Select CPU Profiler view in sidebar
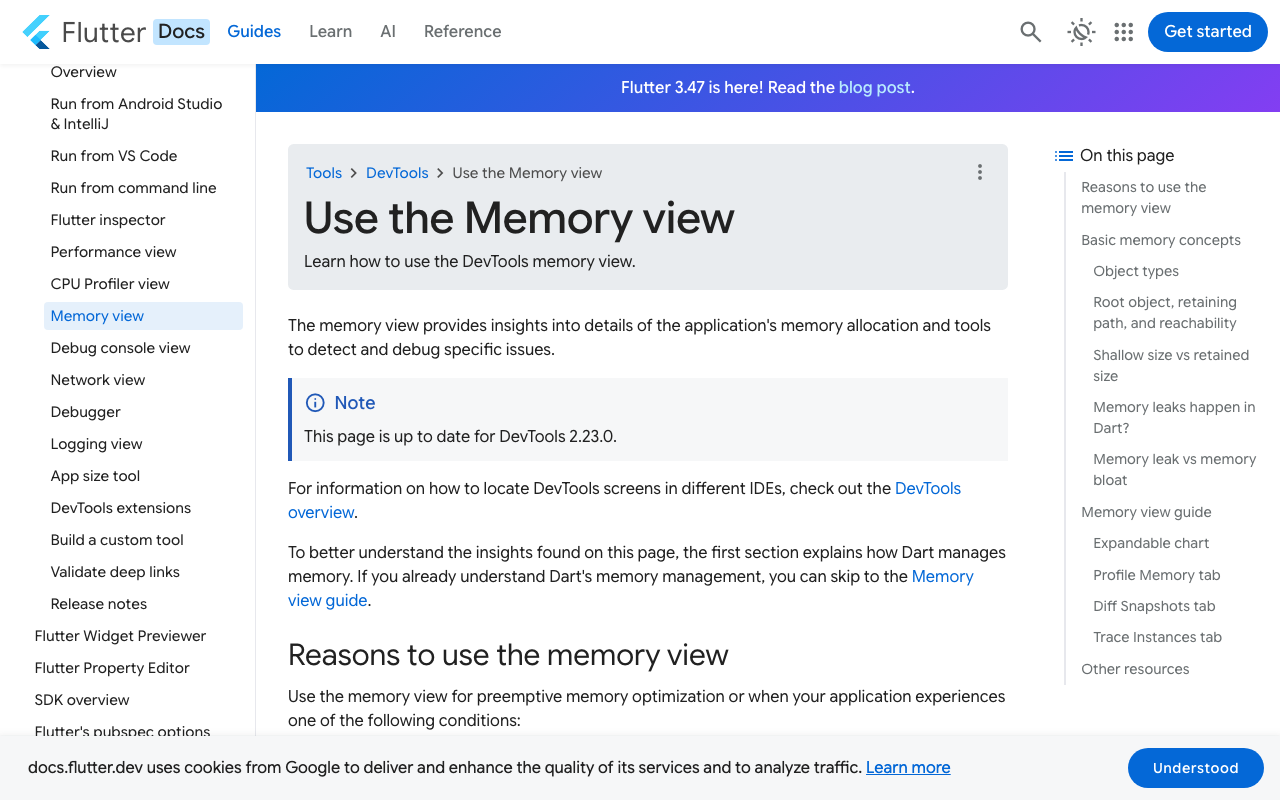 coord(110,284)
